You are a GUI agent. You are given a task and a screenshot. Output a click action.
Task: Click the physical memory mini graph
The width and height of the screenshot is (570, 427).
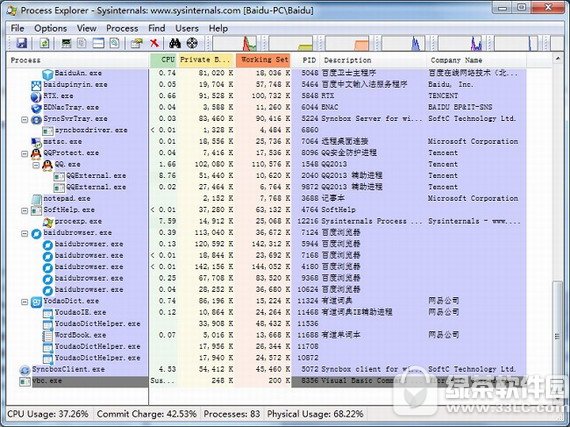click(x=347, y=43)
